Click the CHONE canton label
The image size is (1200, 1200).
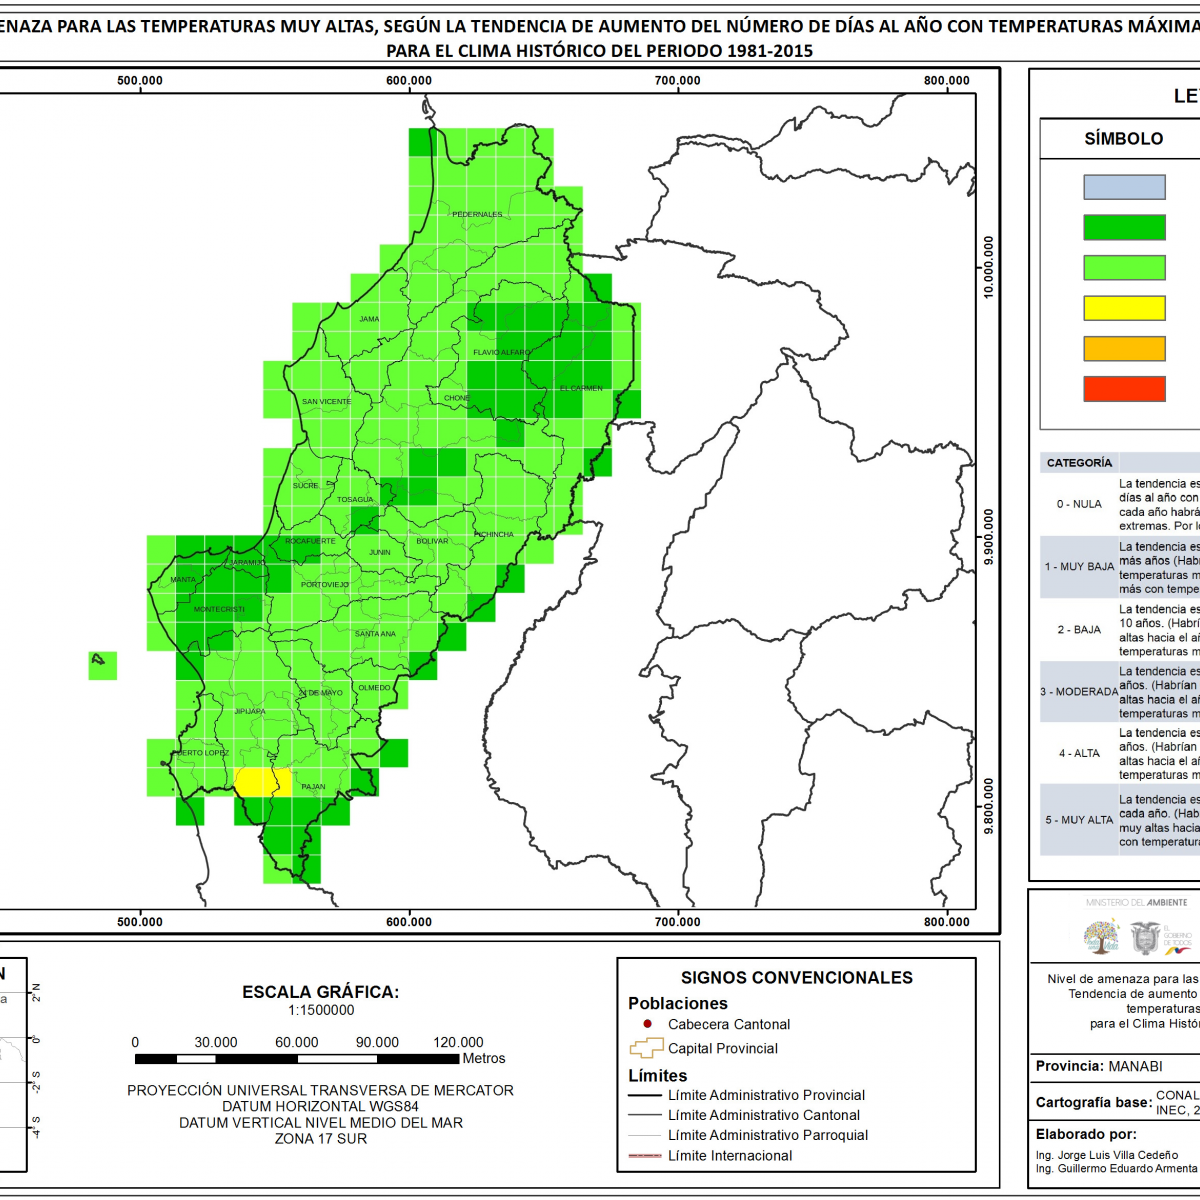[x=457, y=398]
